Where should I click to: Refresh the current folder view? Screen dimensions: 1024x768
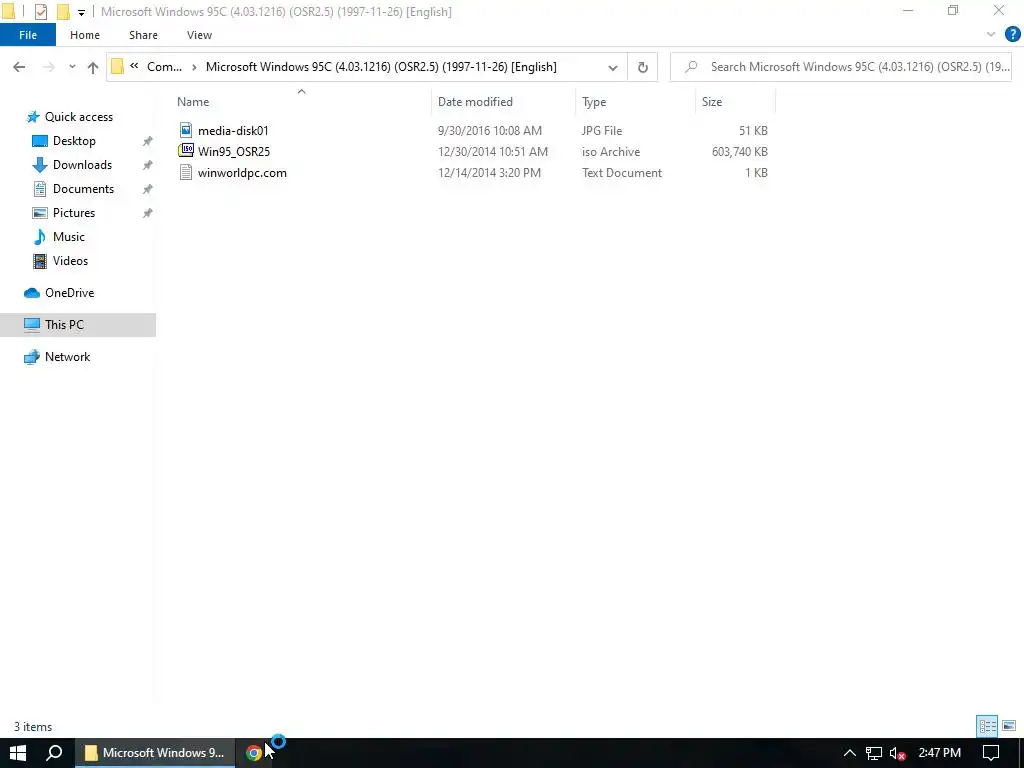pos(643,67)
